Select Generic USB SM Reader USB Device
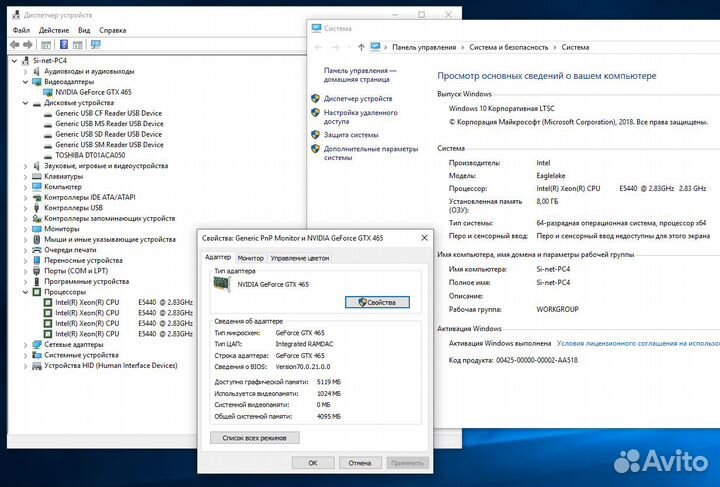Screen dimensions: 720x487 click(x=109, y=145)
